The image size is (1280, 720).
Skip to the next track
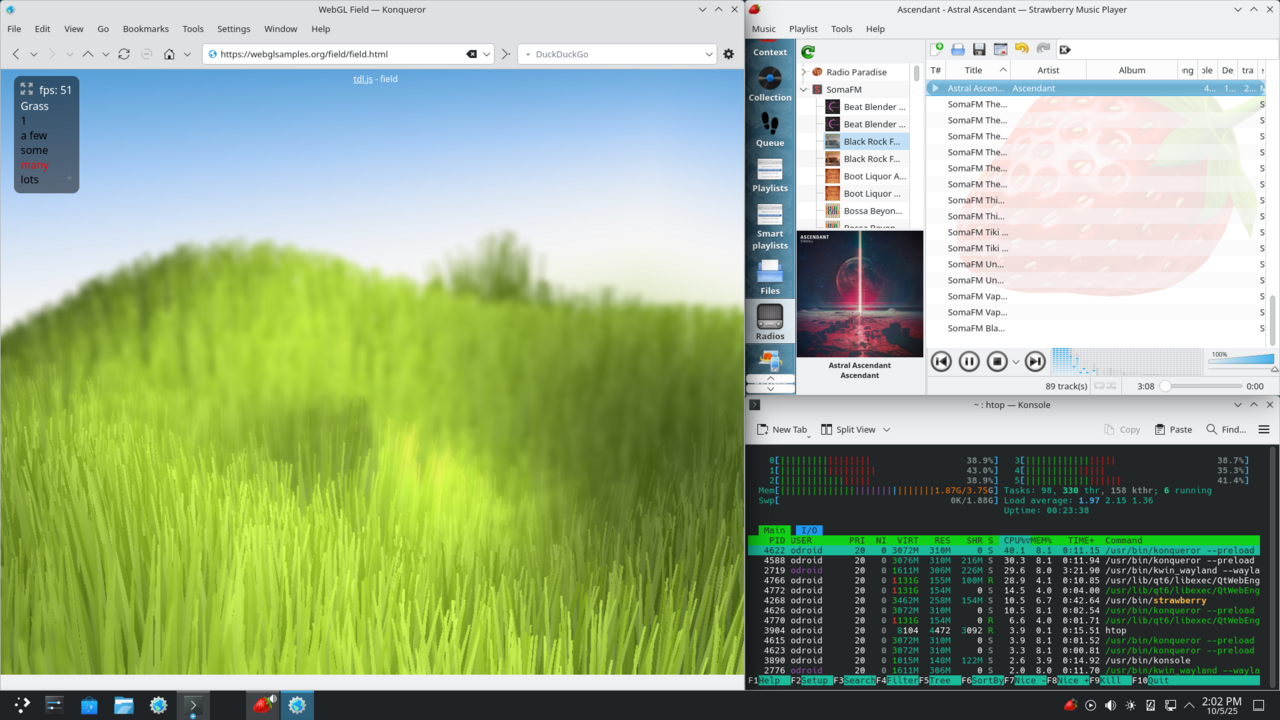click(1035, 362)
